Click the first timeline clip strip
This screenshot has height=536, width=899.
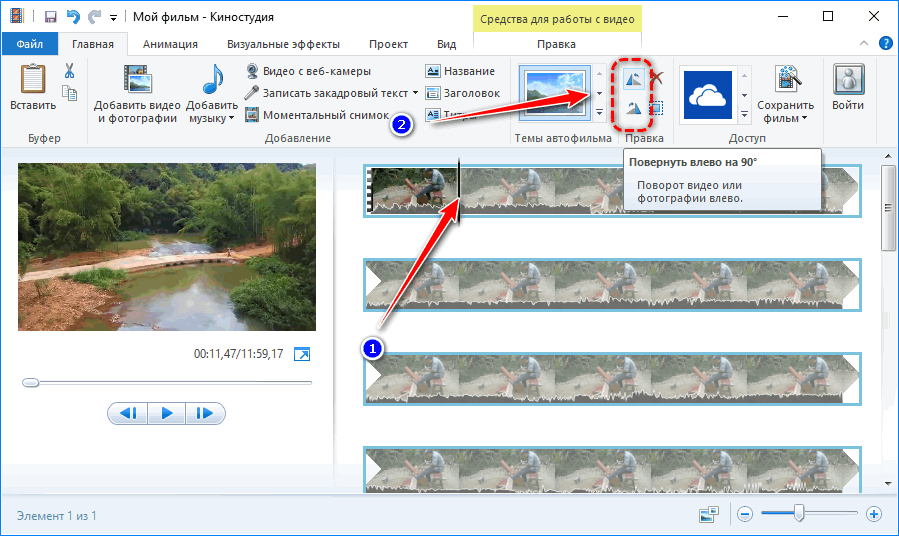pos(612,191)
